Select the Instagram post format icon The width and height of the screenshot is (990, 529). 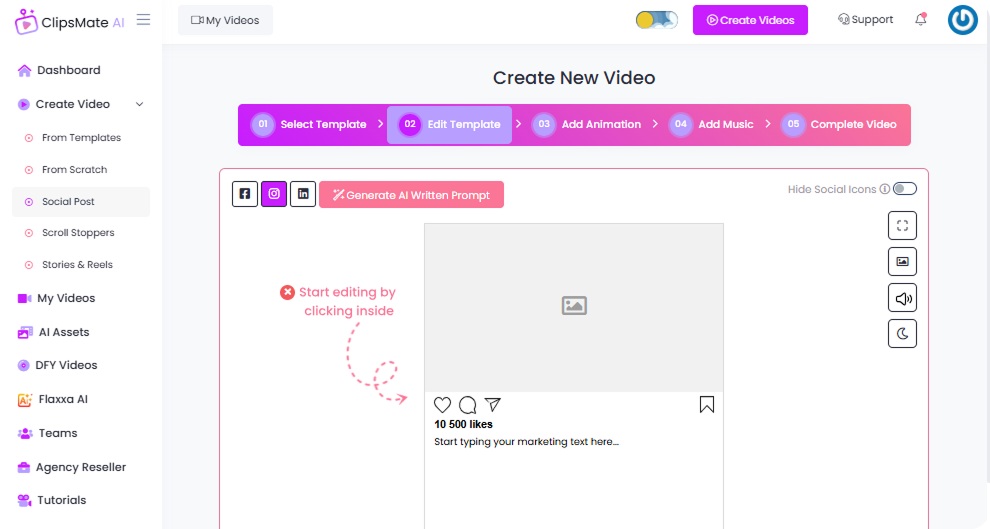tap(274, 194)
